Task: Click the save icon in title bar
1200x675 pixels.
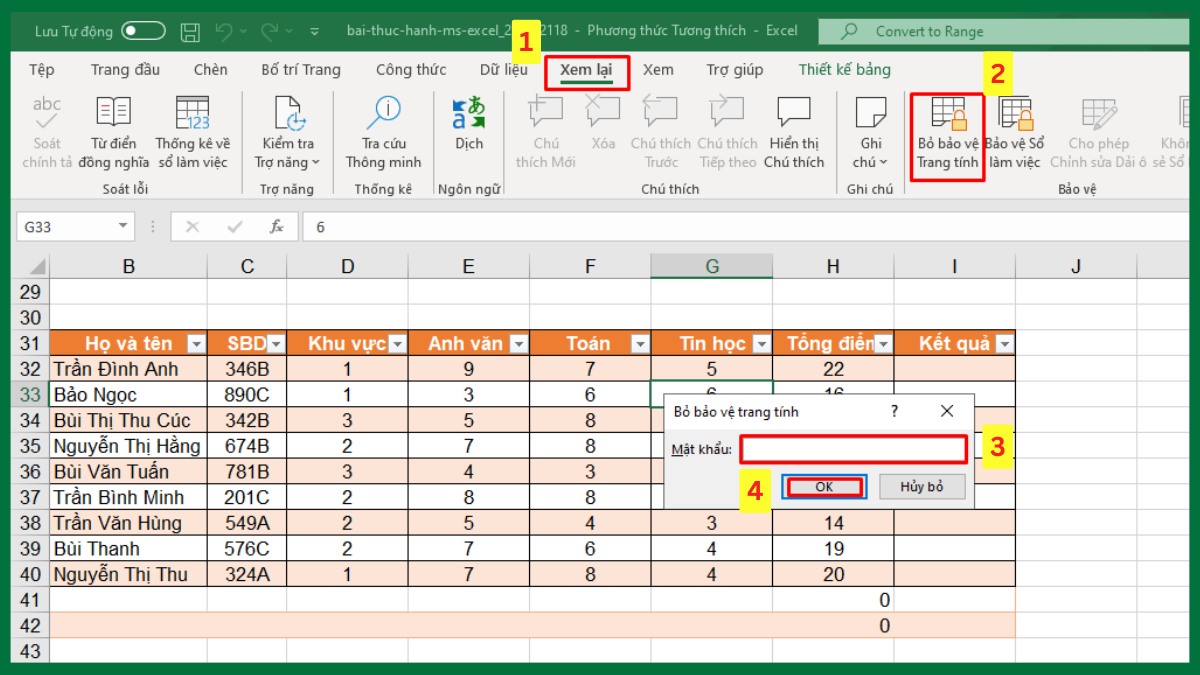Action: (x=190, y=31)
